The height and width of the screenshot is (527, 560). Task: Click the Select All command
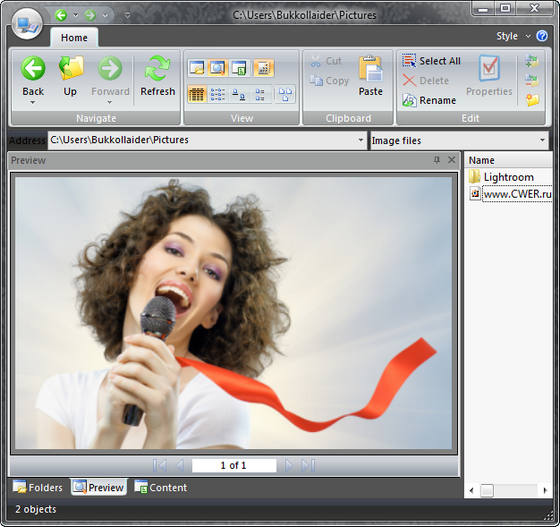point(431,61)
